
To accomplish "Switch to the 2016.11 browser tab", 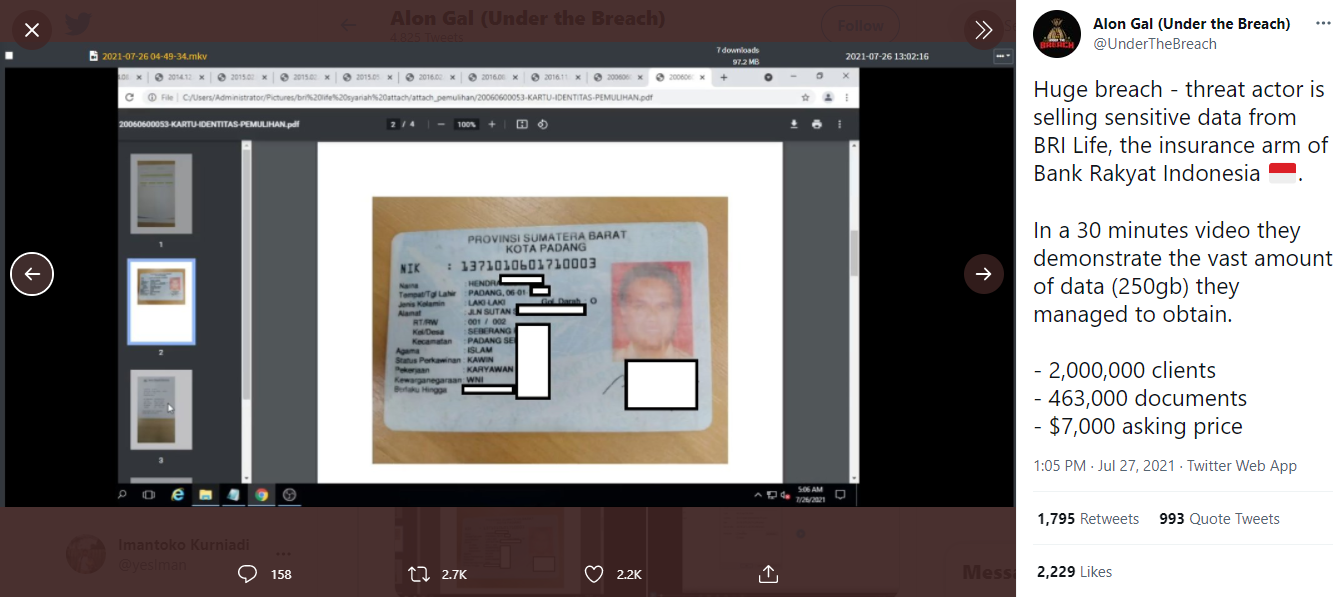I will click(558, 76).
